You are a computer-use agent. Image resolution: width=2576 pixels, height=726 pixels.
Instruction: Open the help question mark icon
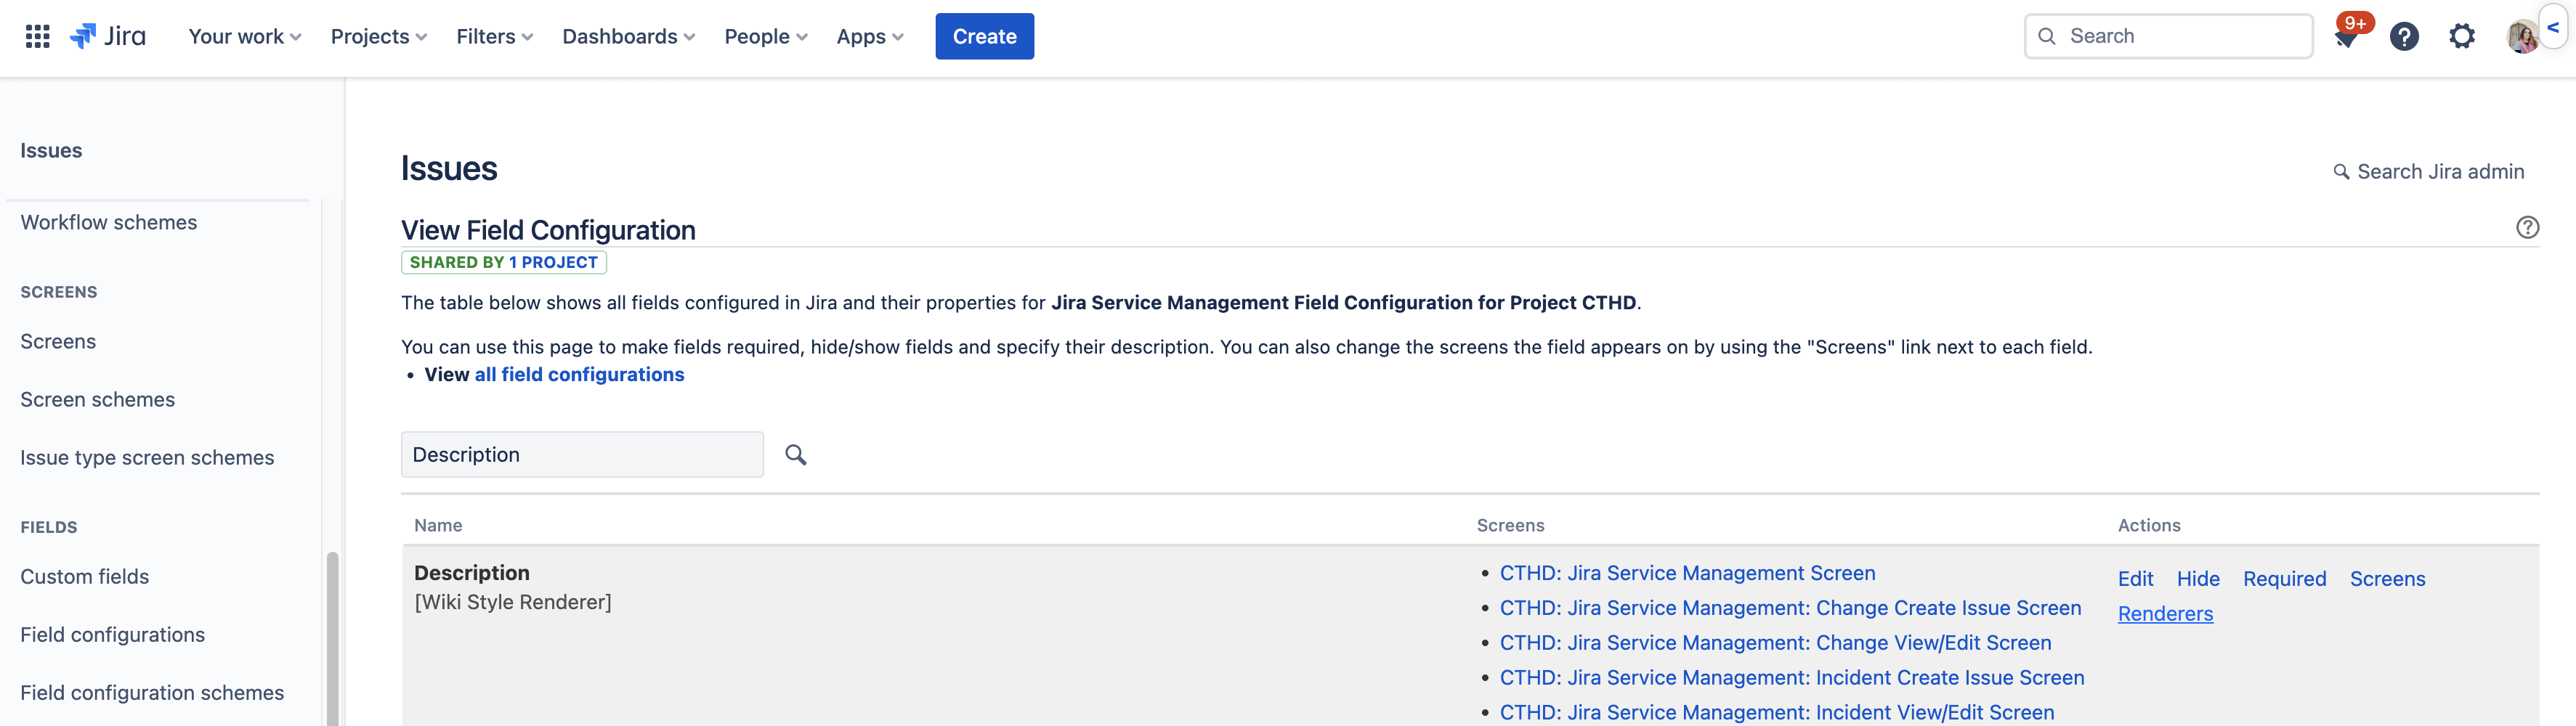point(2403,37)
